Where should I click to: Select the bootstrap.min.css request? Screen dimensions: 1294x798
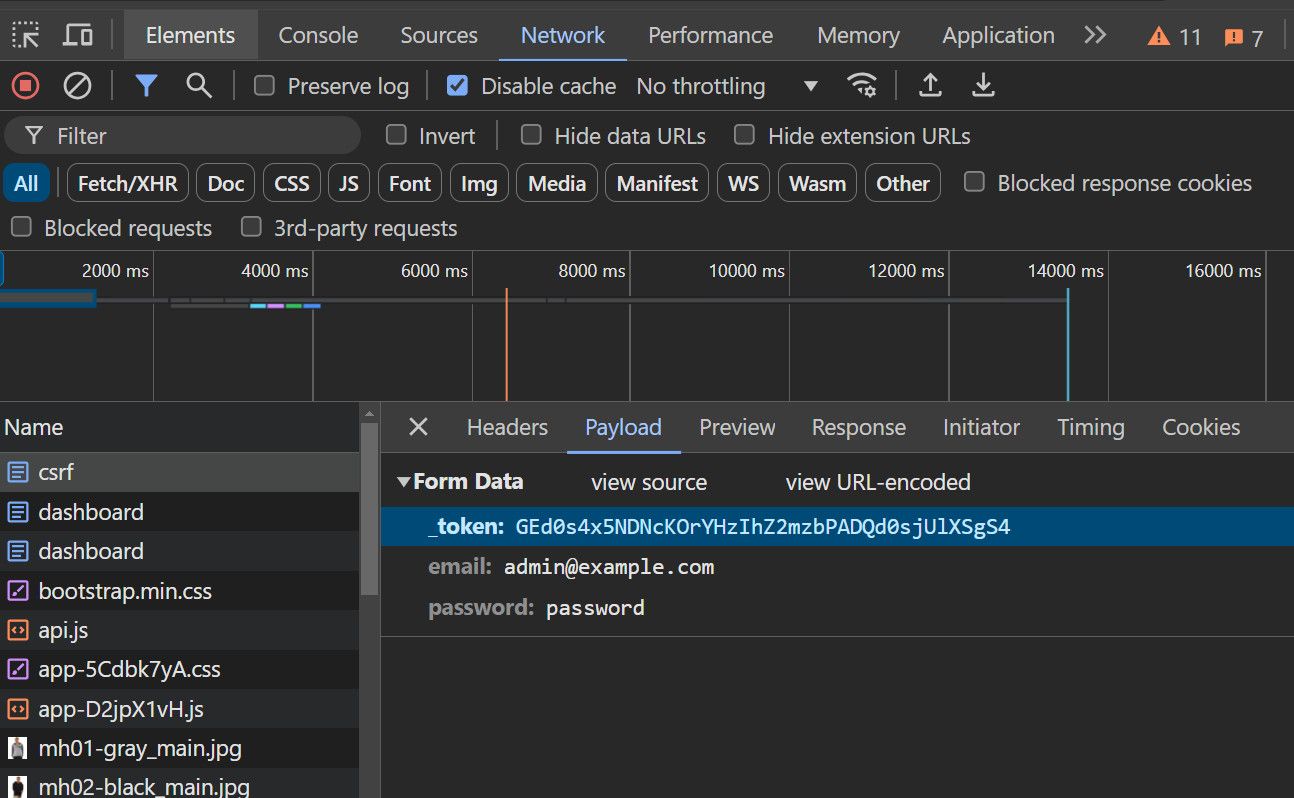tap(179, 591)
